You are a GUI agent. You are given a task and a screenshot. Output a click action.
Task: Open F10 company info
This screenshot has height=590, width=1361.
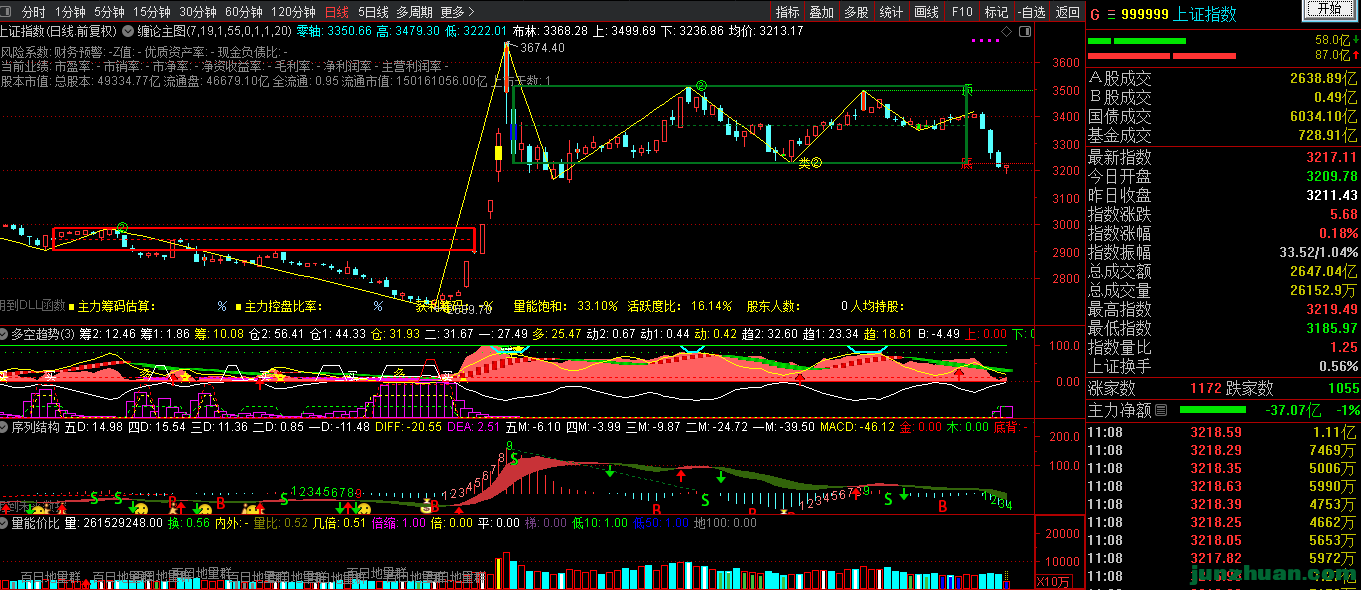962,12
